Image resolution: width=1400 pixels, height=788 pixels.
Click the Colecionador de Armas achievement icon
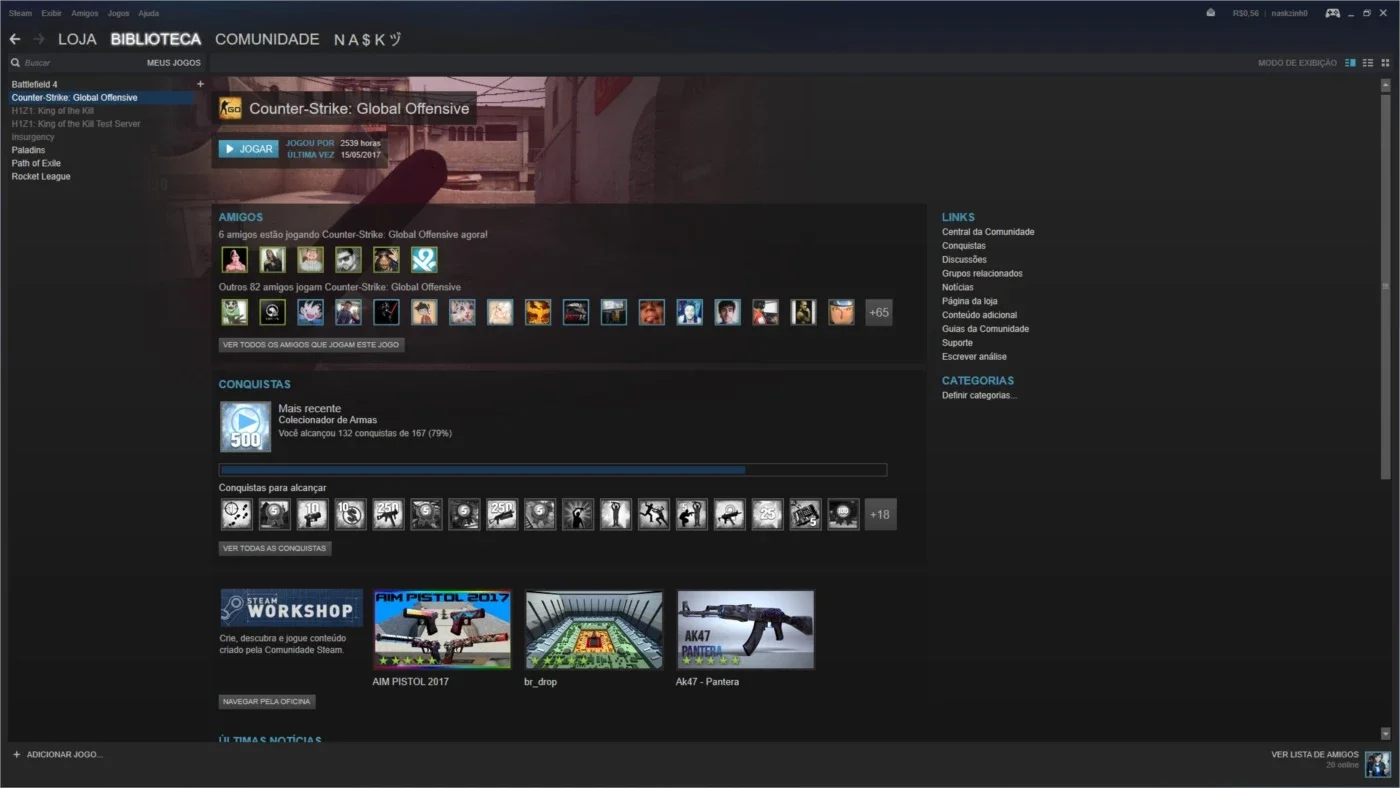(x=245, y=427)
